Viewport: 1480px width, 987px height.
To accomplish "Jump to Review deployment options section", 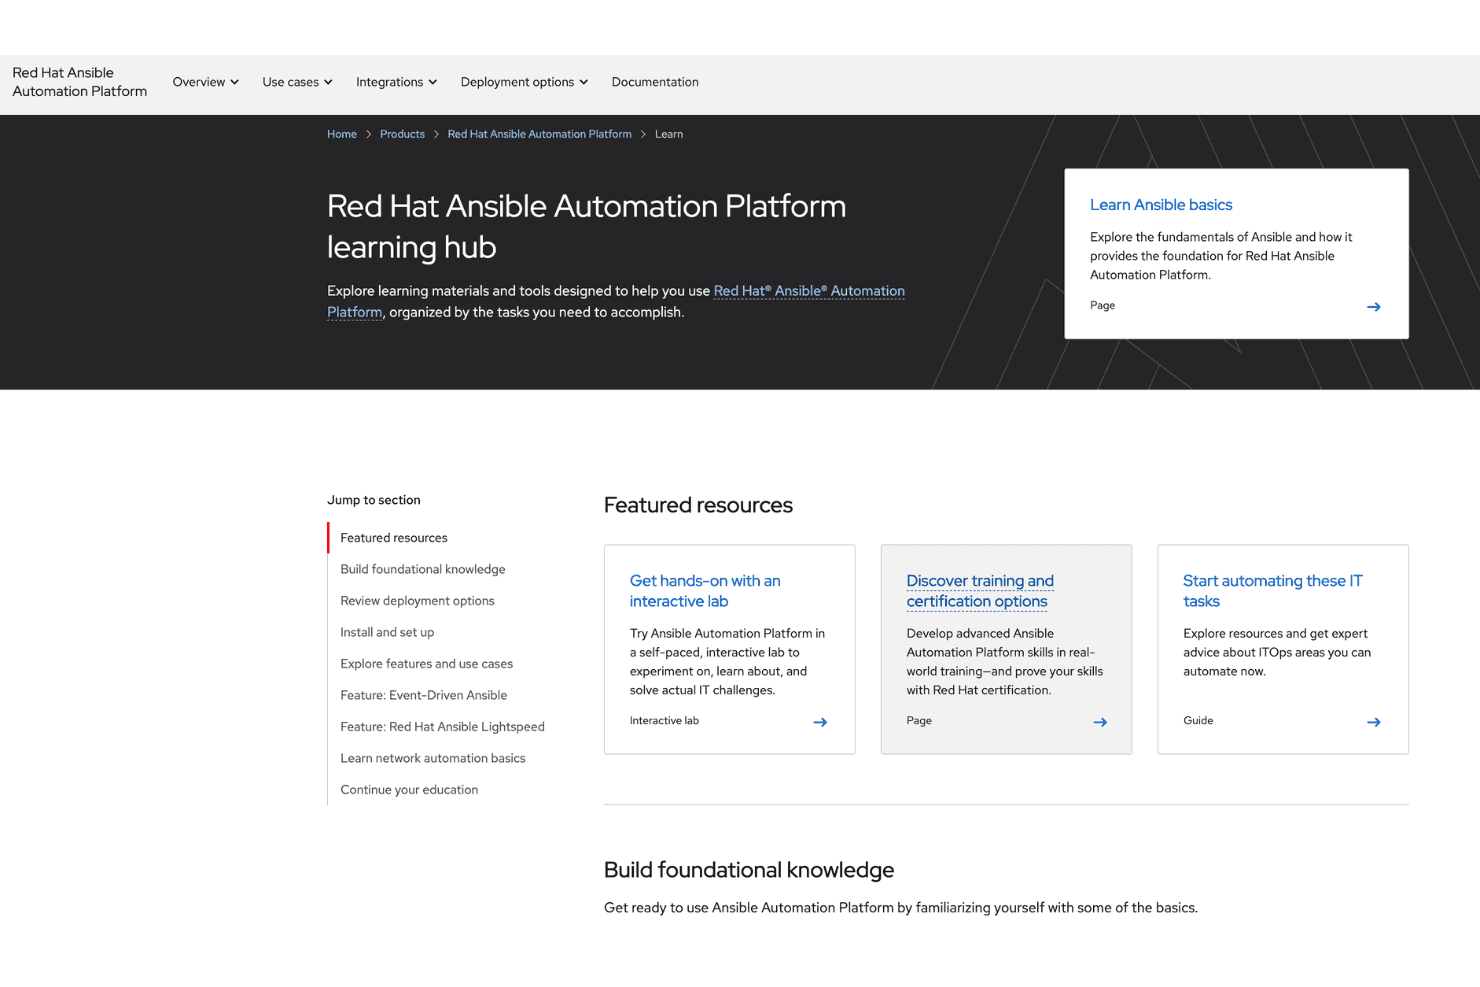I will click(417, 601).
